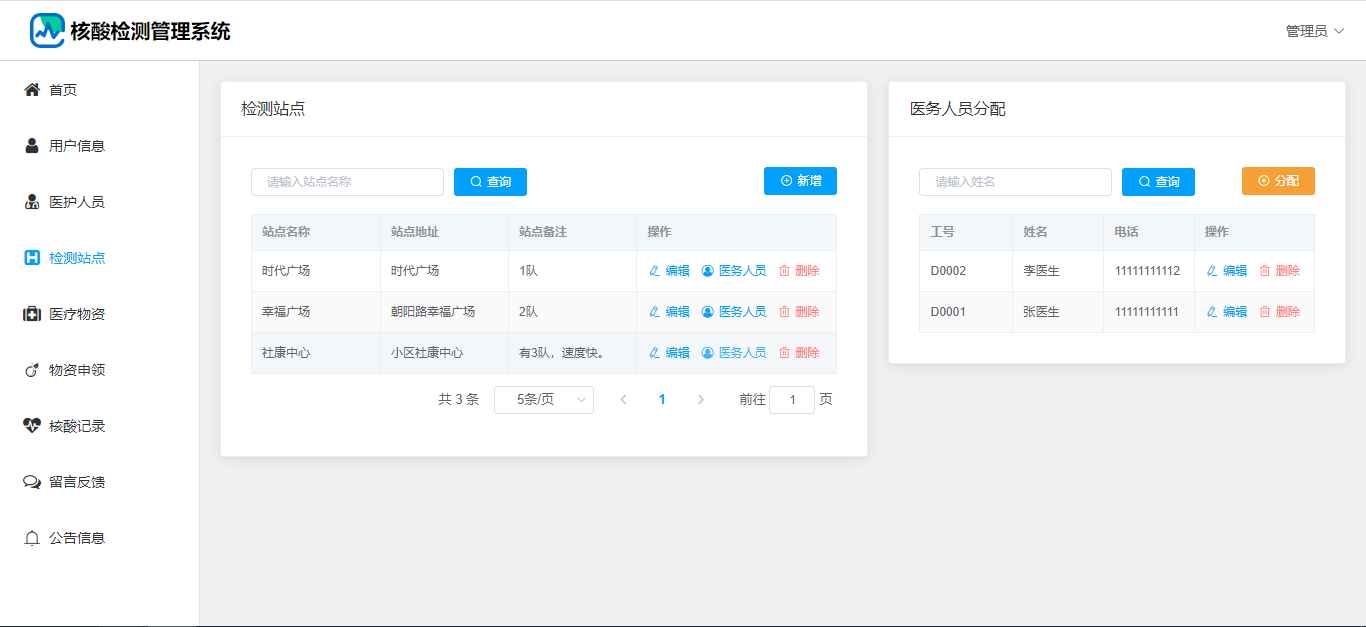1366x627 pixels.
Task: Click the bell icon beside 公告信息
Action: [x=32, y=538]
